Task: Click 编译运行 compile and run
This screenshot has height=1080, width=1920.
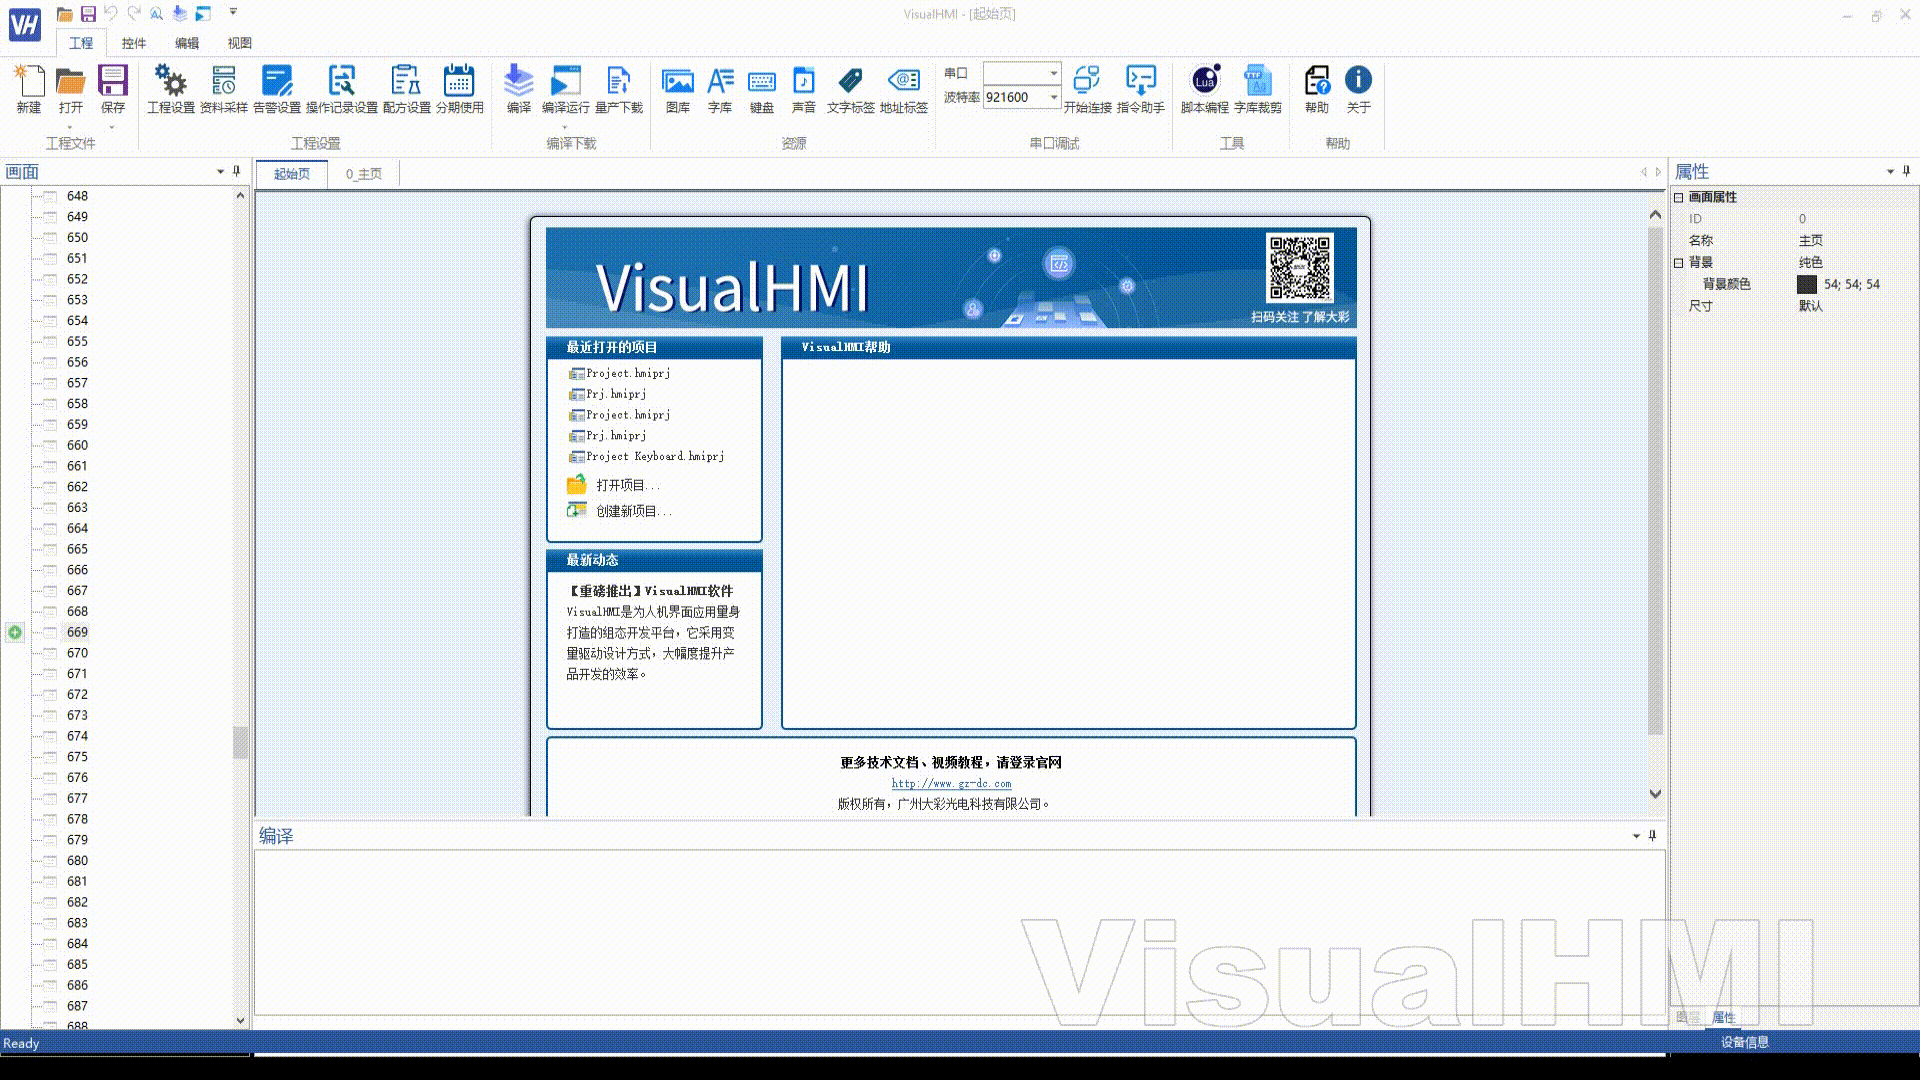Action: 566,90
